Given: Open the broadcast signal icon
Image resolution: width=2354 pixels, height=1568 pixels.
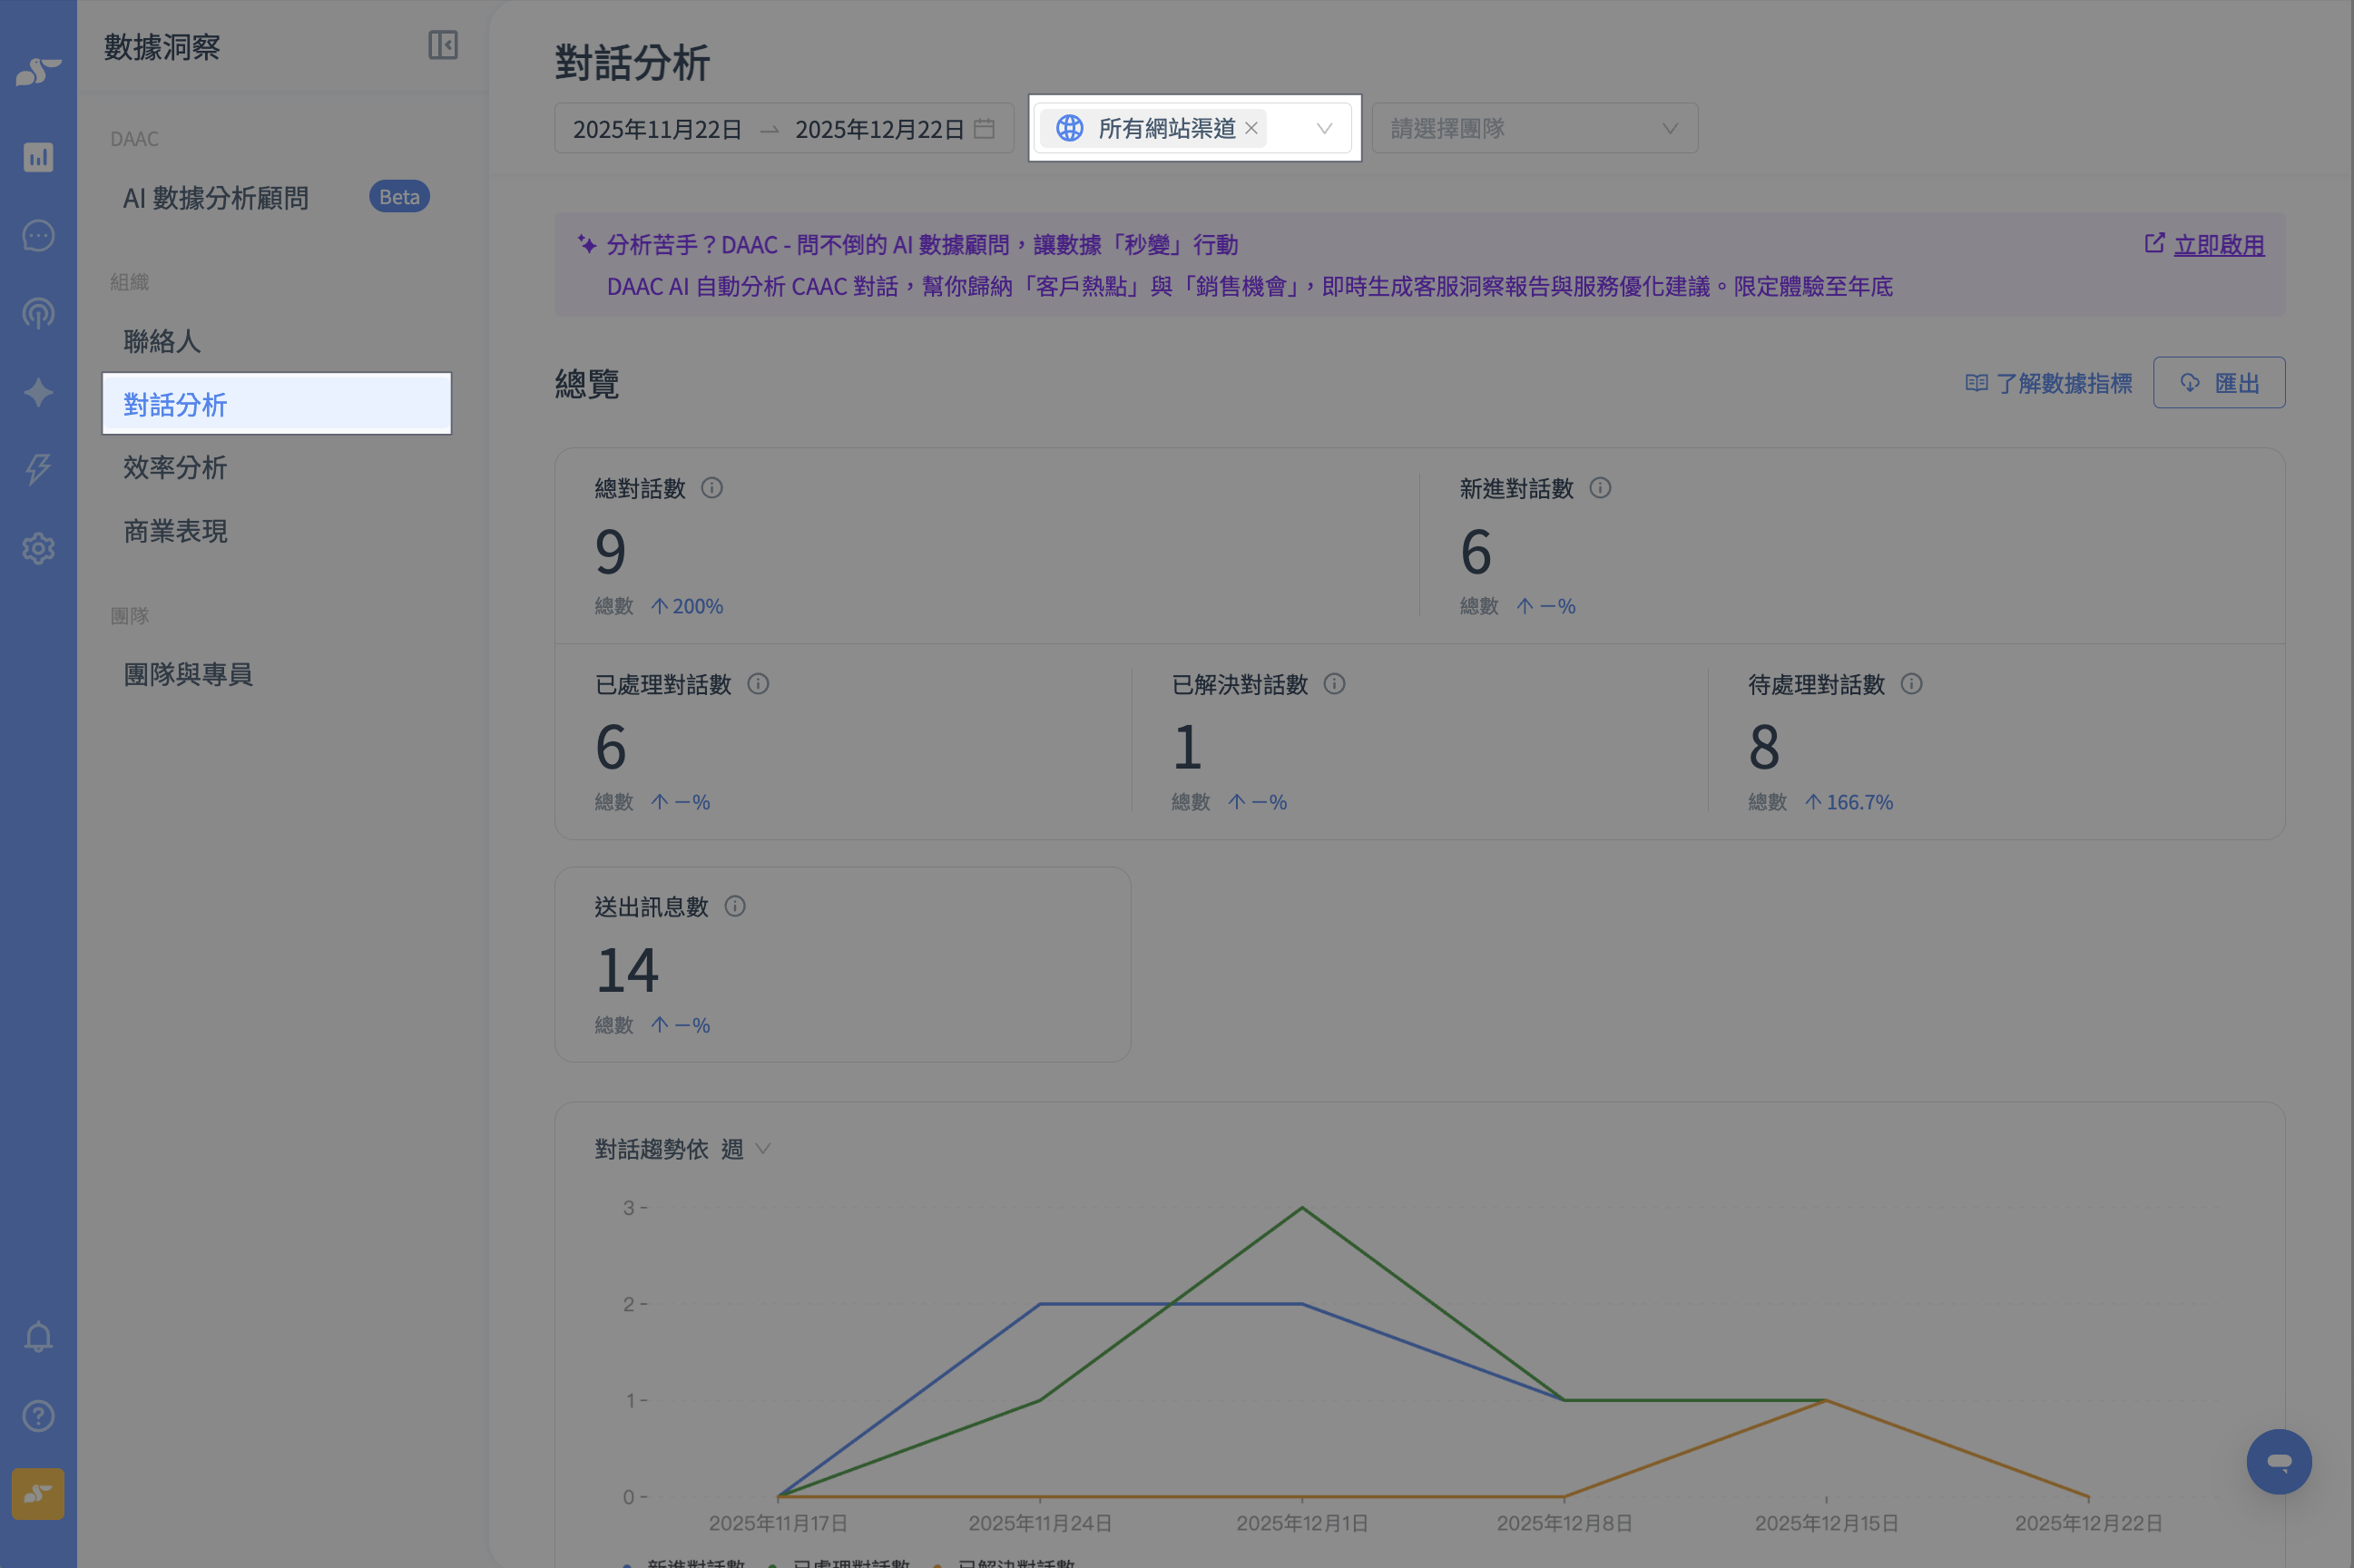Looking at the screenshot, I should click(x=38, y=314).
